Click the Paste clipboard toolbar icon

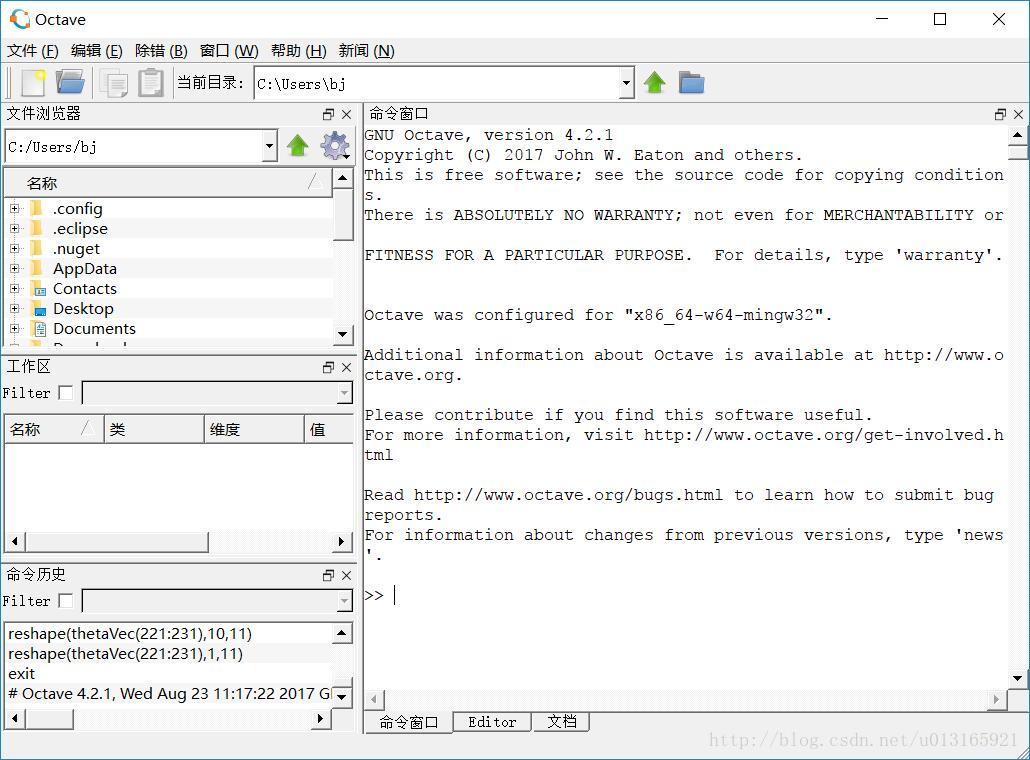pos(150,83)
